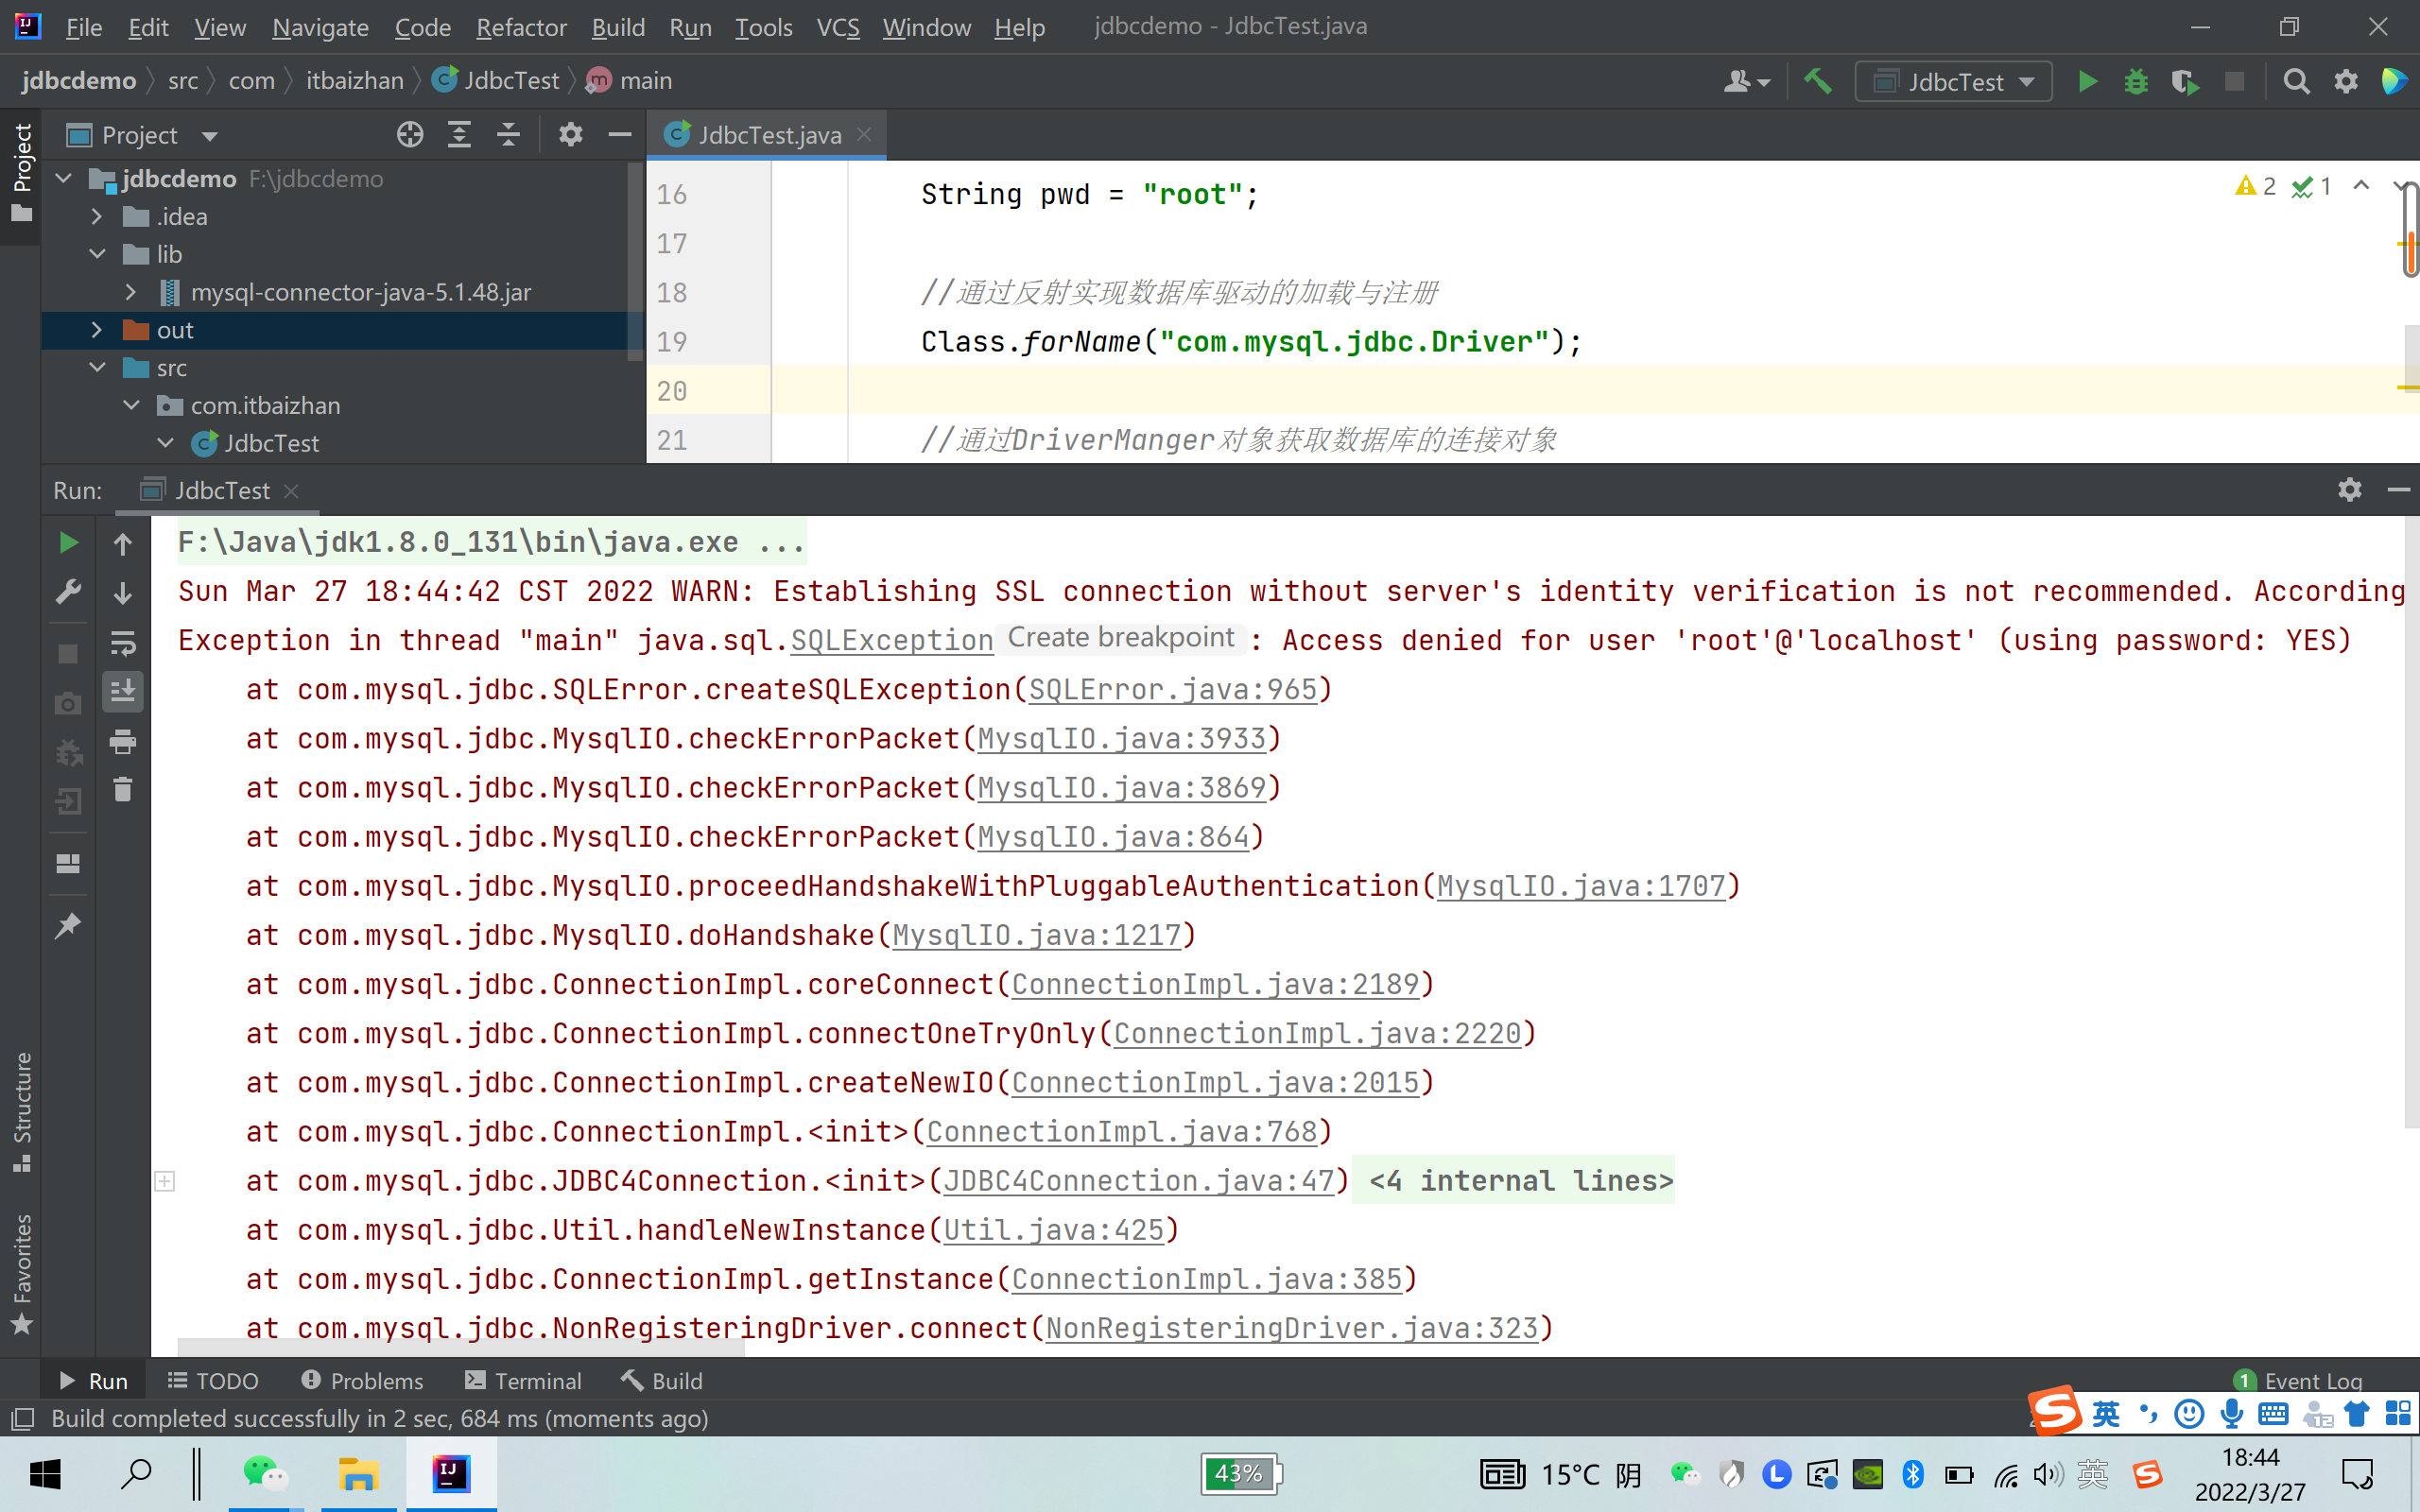
Task: Click the stop button in main toolbar
Action: [2234, 81]
